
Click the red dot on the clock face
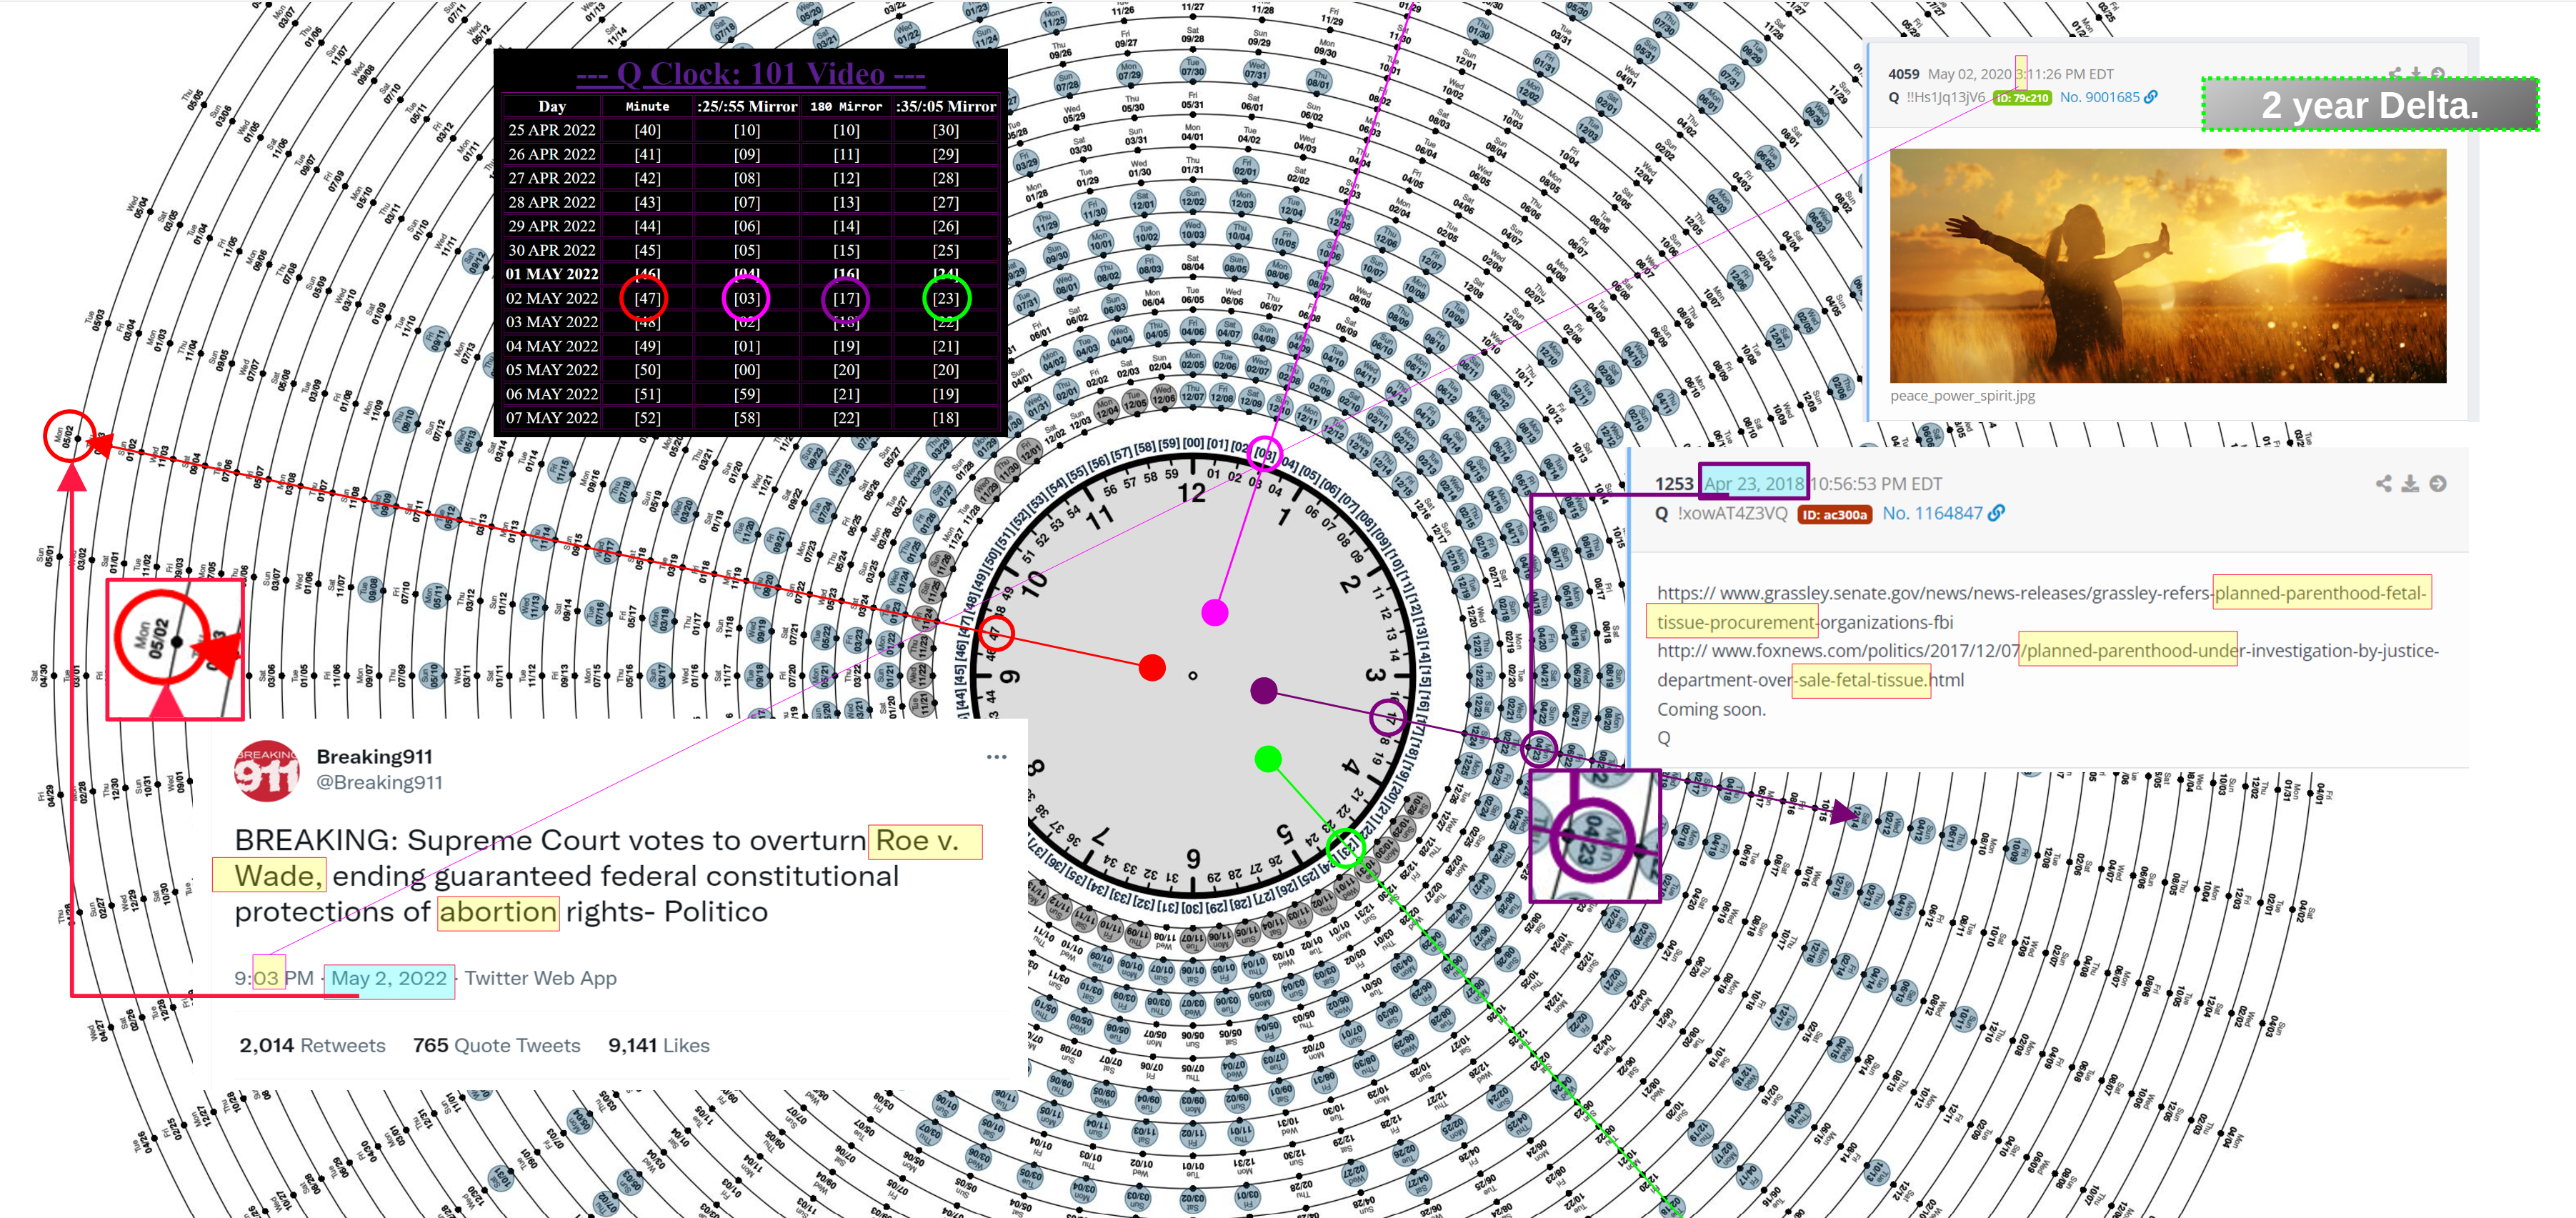(1152, 668)
